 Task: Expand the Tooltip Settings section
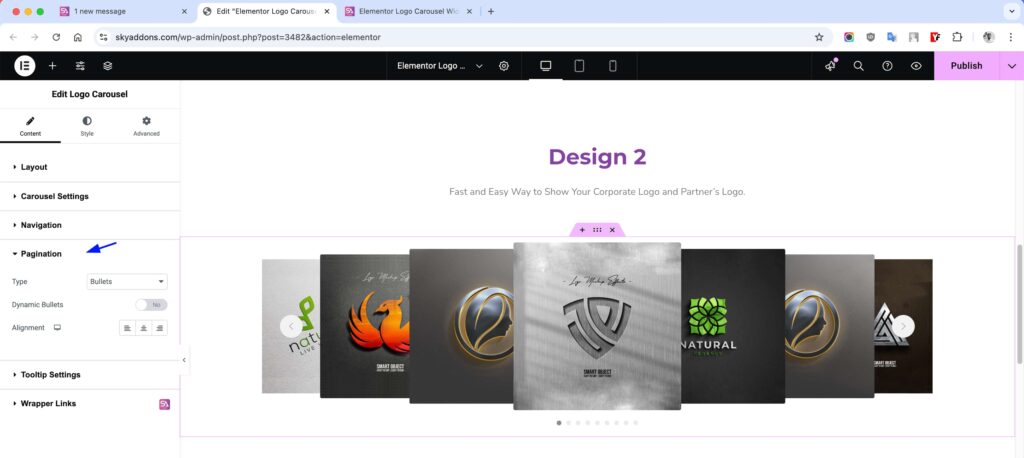coord(89,374)
